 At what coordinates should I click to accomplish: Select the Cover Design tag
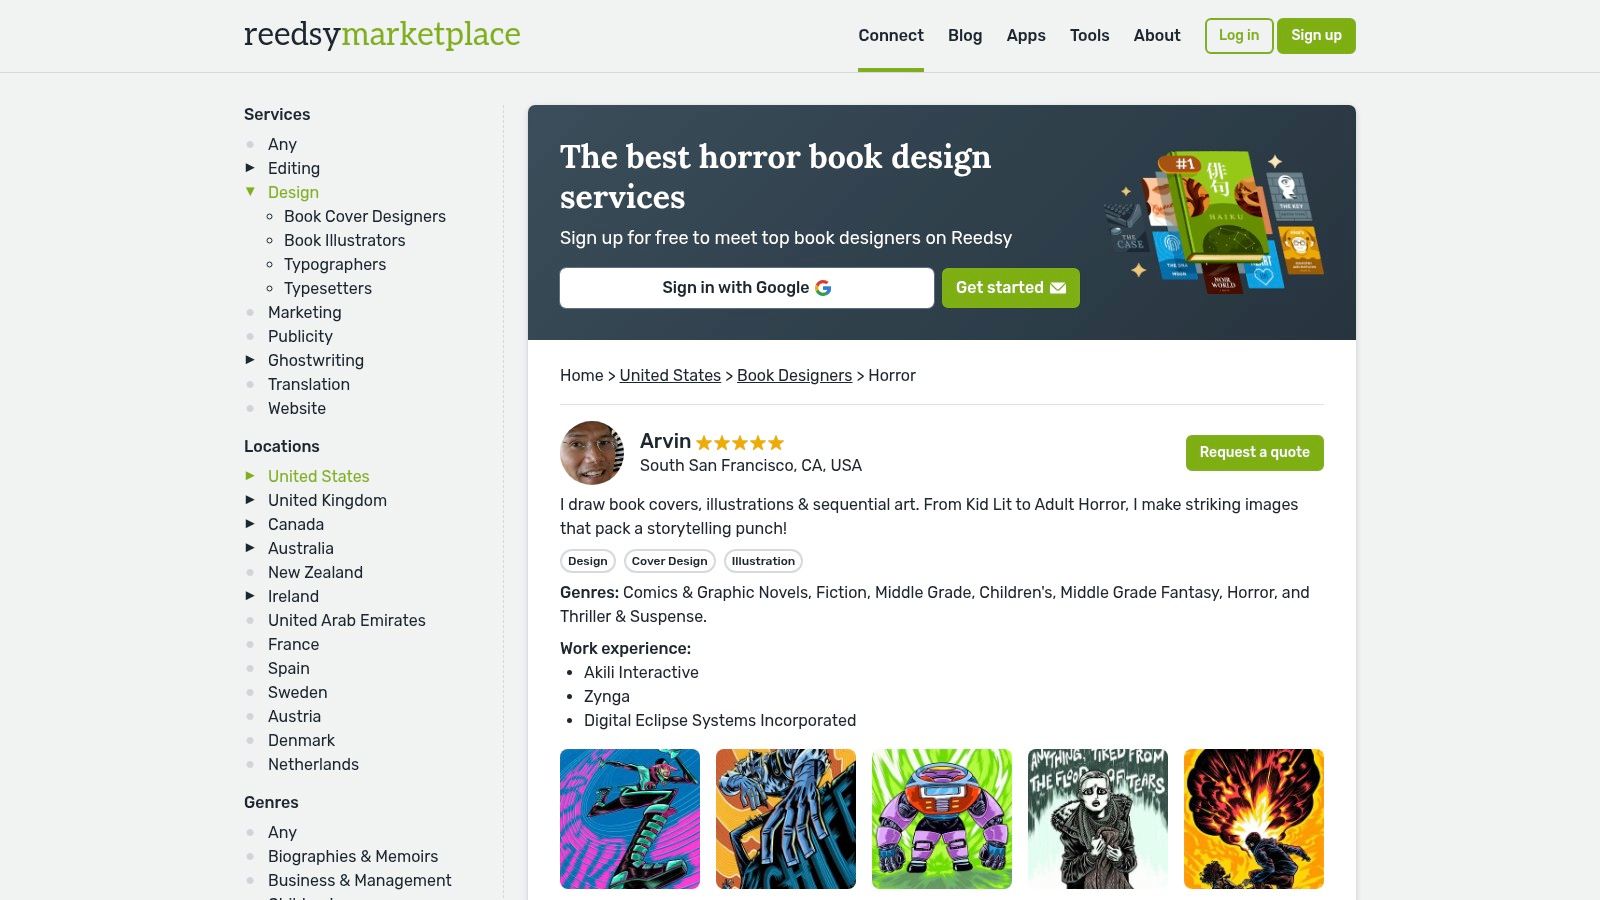[668, 561]
